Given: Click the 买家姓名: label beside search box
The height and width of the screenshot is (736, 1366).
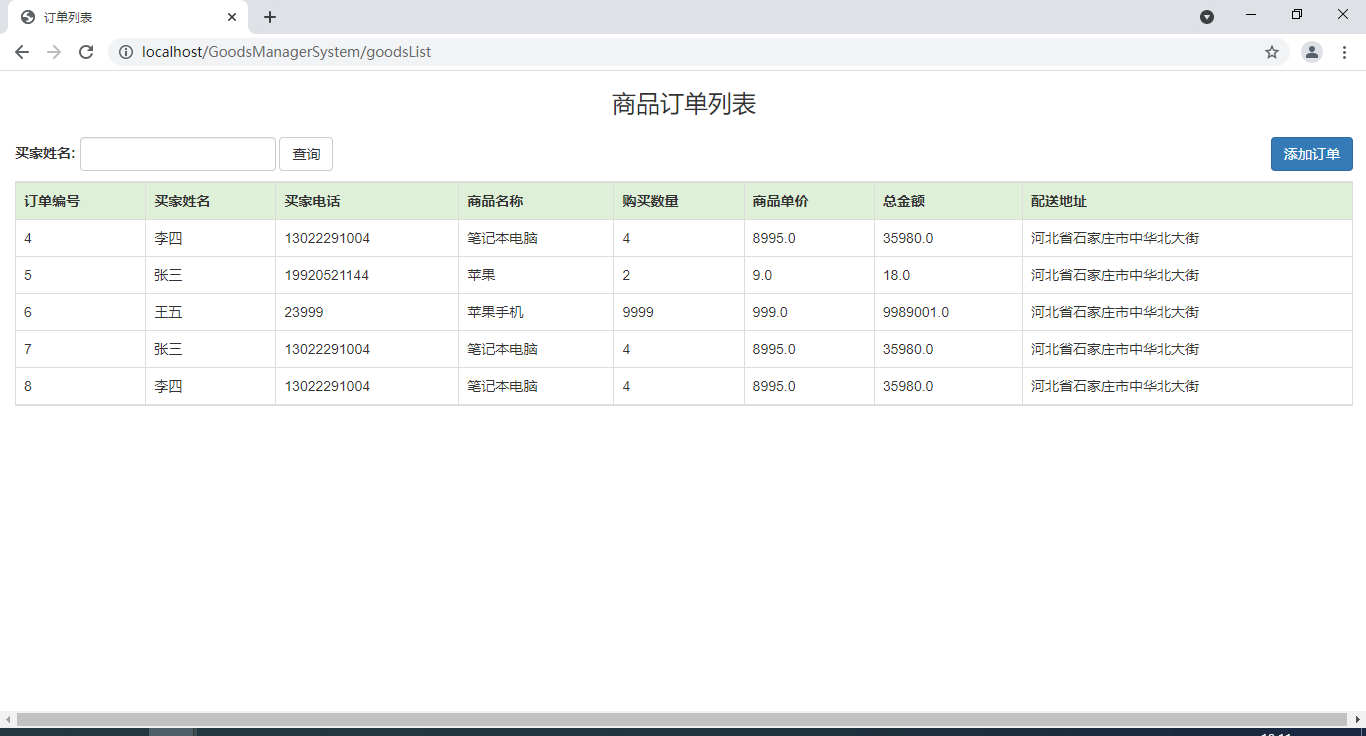Looking at the screenshot, I should pos(45,153).
